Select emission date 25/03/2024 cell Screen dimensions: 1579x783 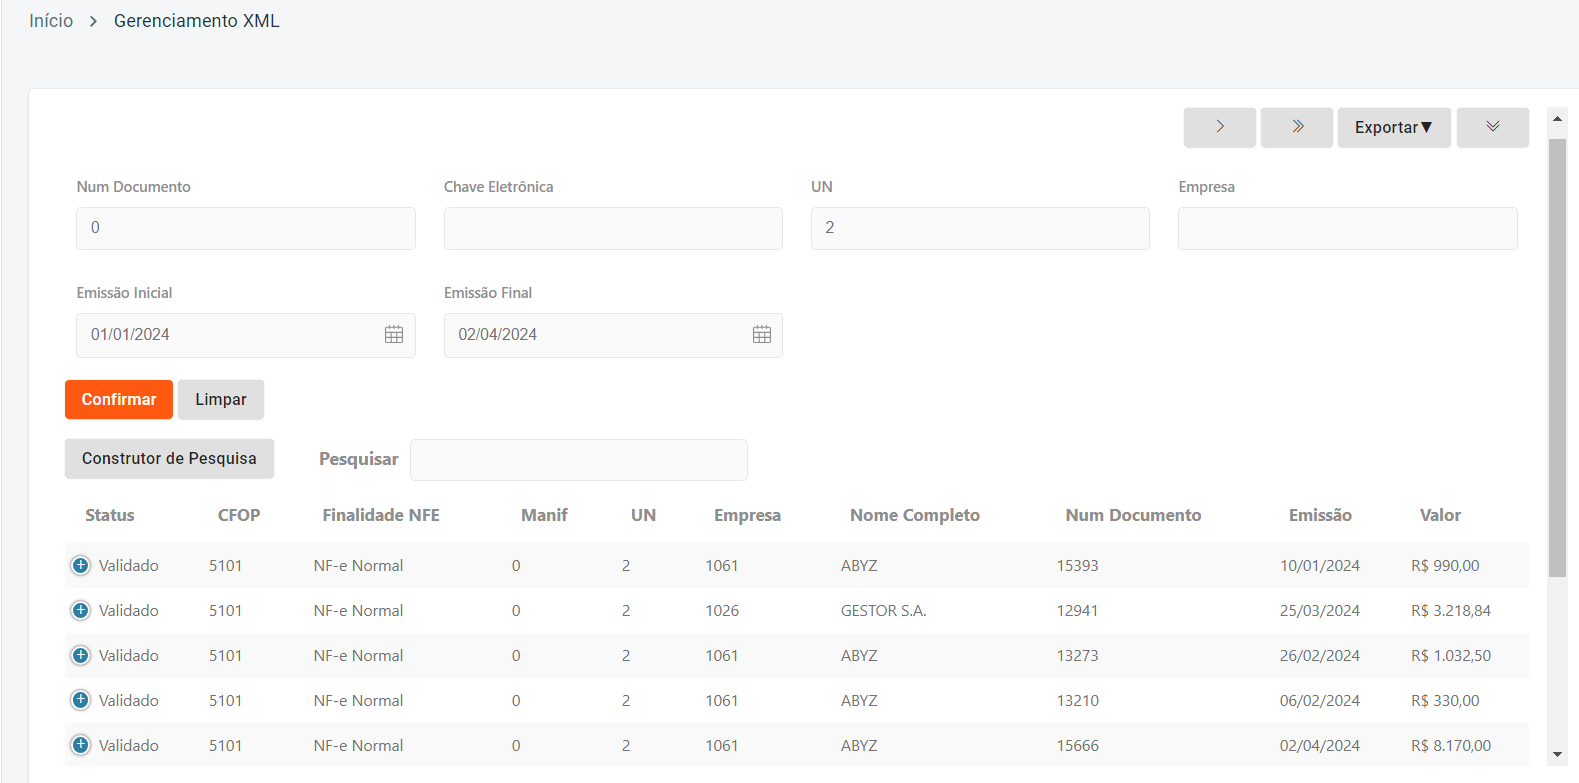pyautogui.click(x=1320, y=611)
